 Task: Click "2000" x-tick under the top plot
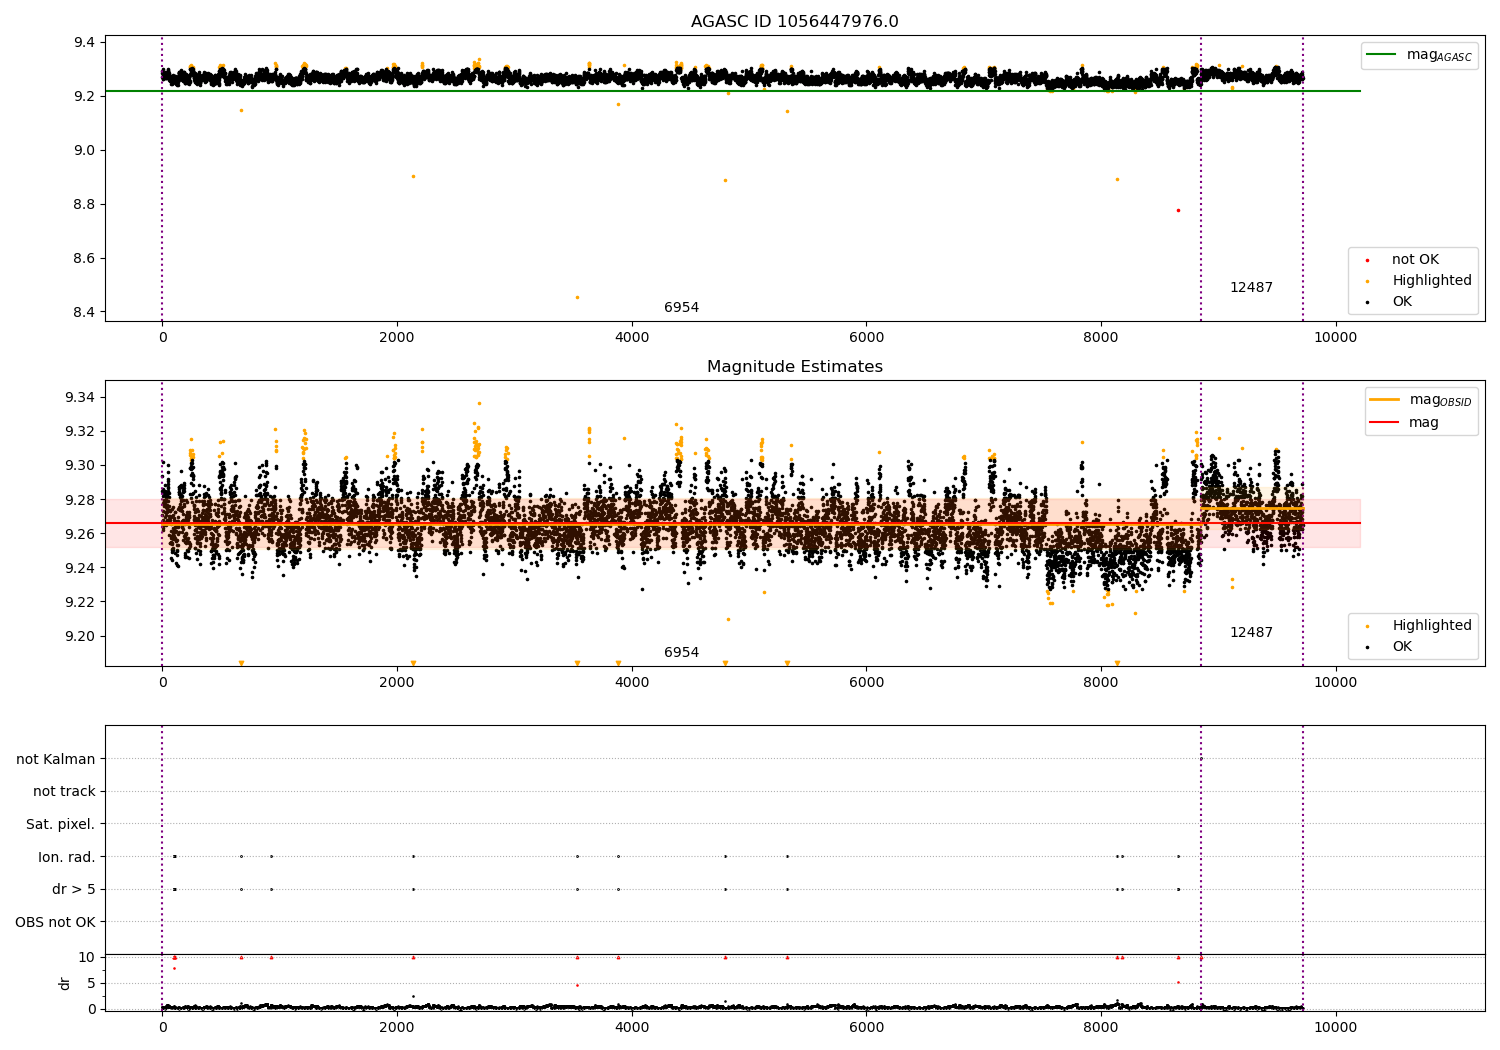click(397, 338)
